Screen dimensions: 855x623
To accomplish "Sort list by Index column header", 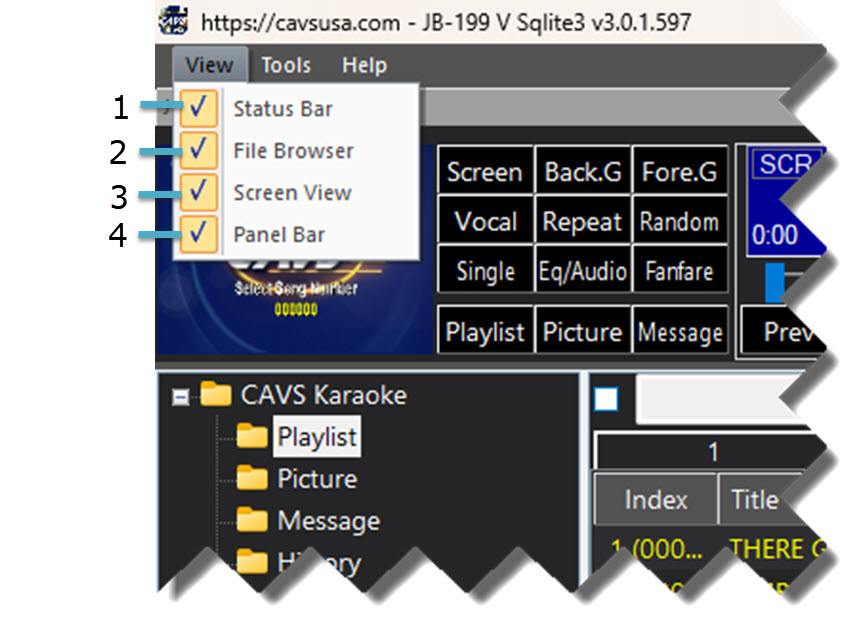I will tap(655, 500).
